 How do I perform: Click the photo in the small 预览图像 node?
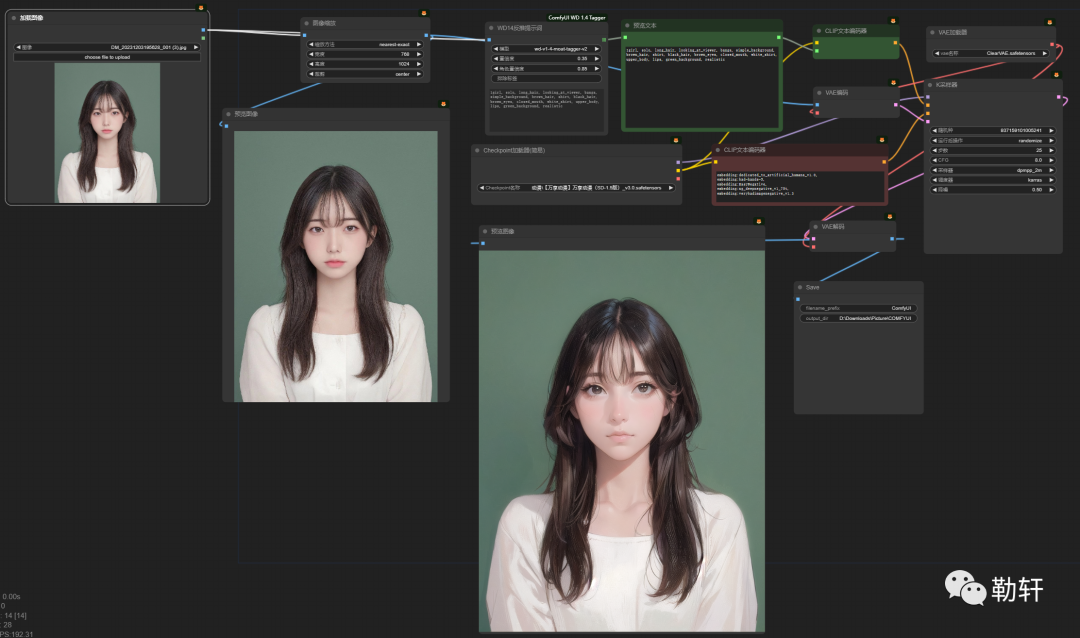(335, 266)
